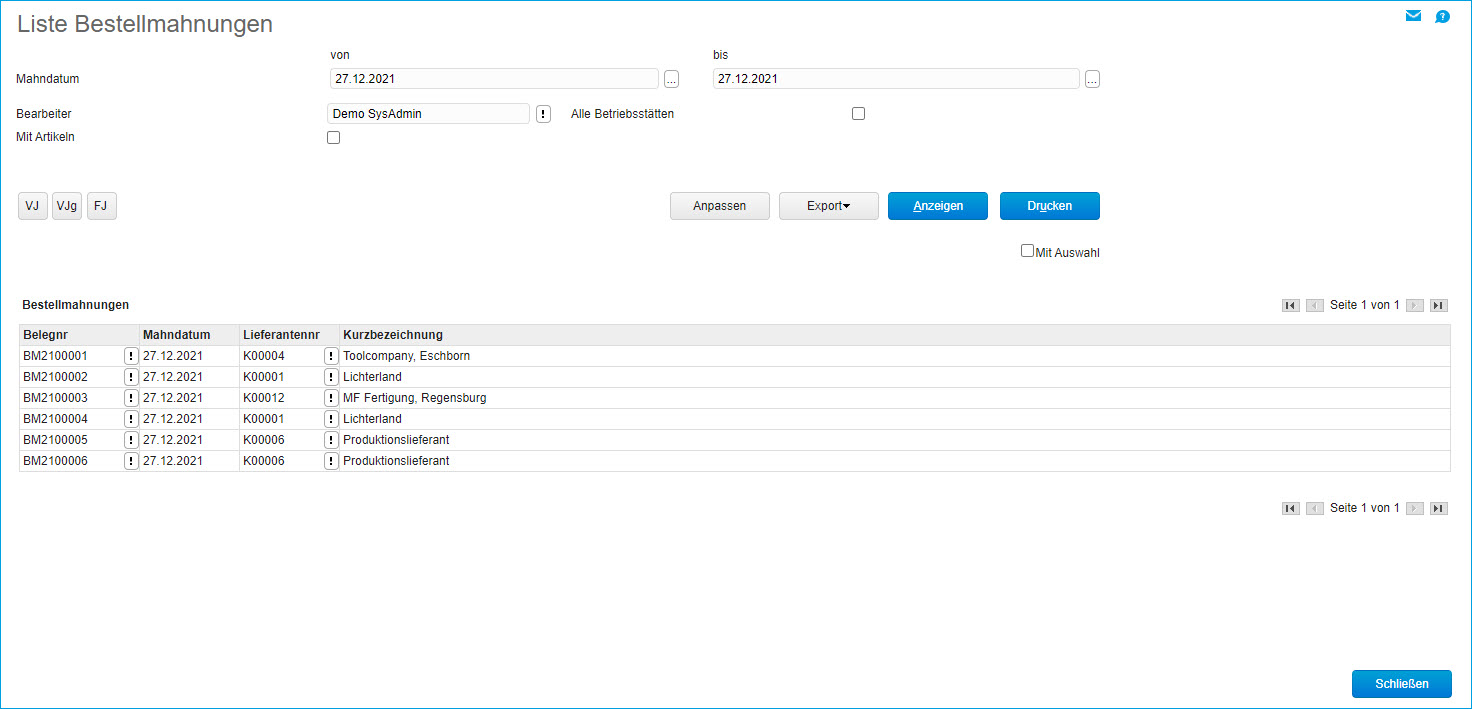The height and width of the screenshot is (709, 1472).
Task: Sort by Mahndatum column header
Action: tap(177, 335)
